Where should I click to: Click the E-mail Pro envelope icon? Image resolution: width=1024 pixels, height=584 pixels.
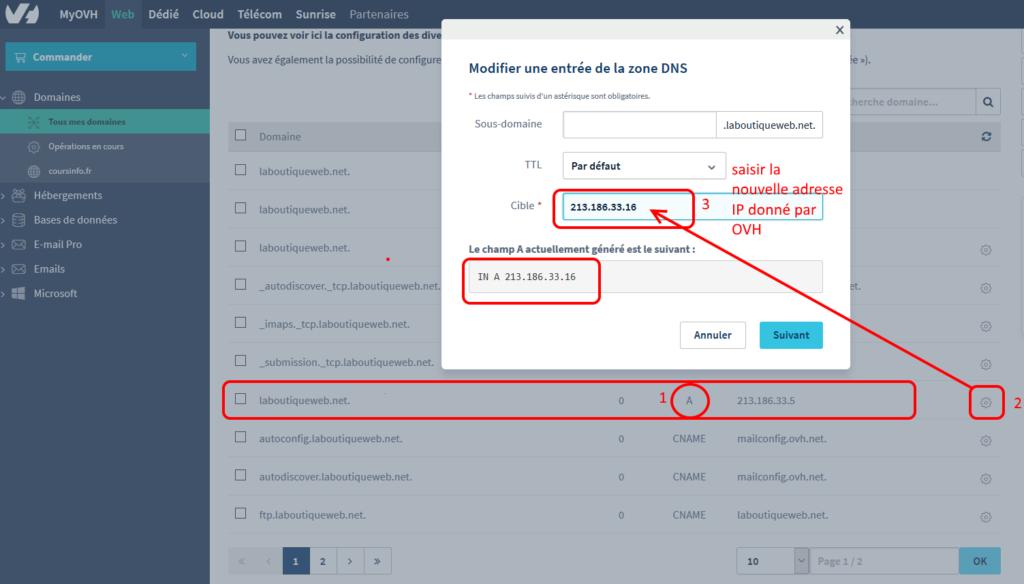(x=18, y=244)
